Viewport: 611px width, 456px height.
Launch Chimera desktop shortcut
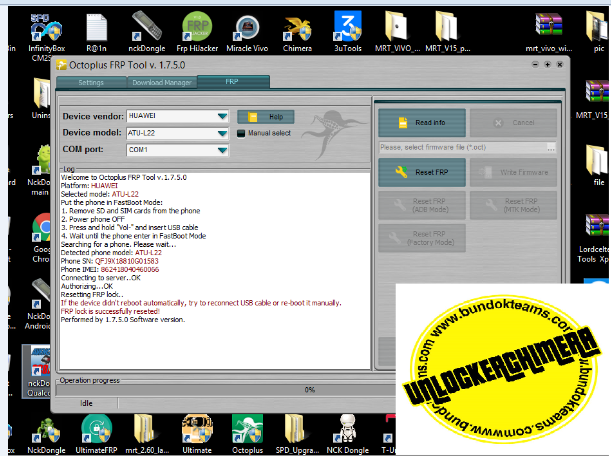(297, 33)
